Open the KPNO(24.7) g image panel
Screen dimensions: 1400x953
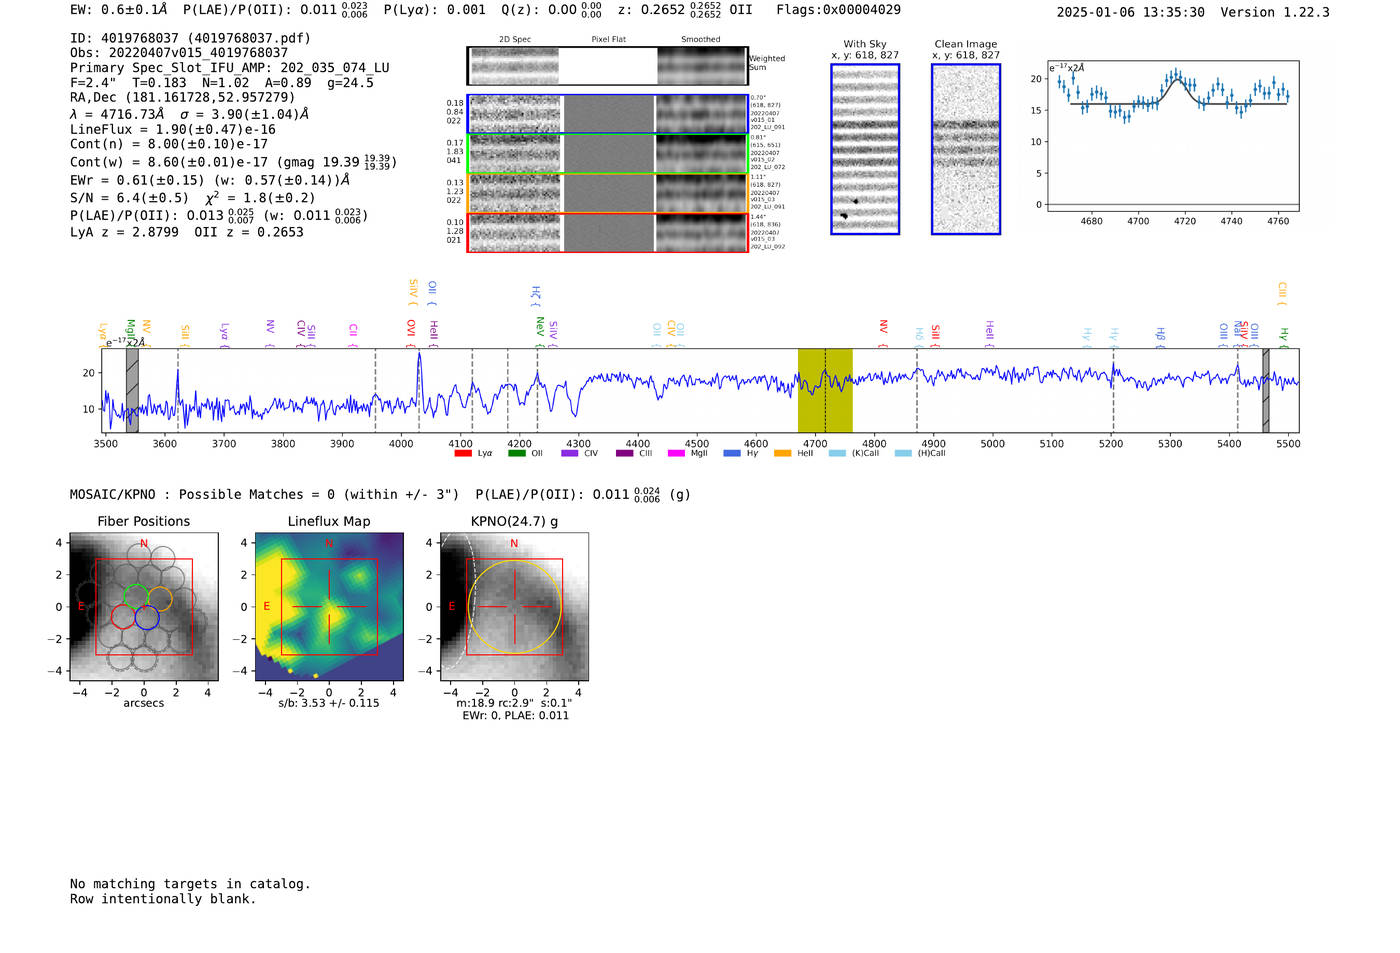click(x=514, y=607)
